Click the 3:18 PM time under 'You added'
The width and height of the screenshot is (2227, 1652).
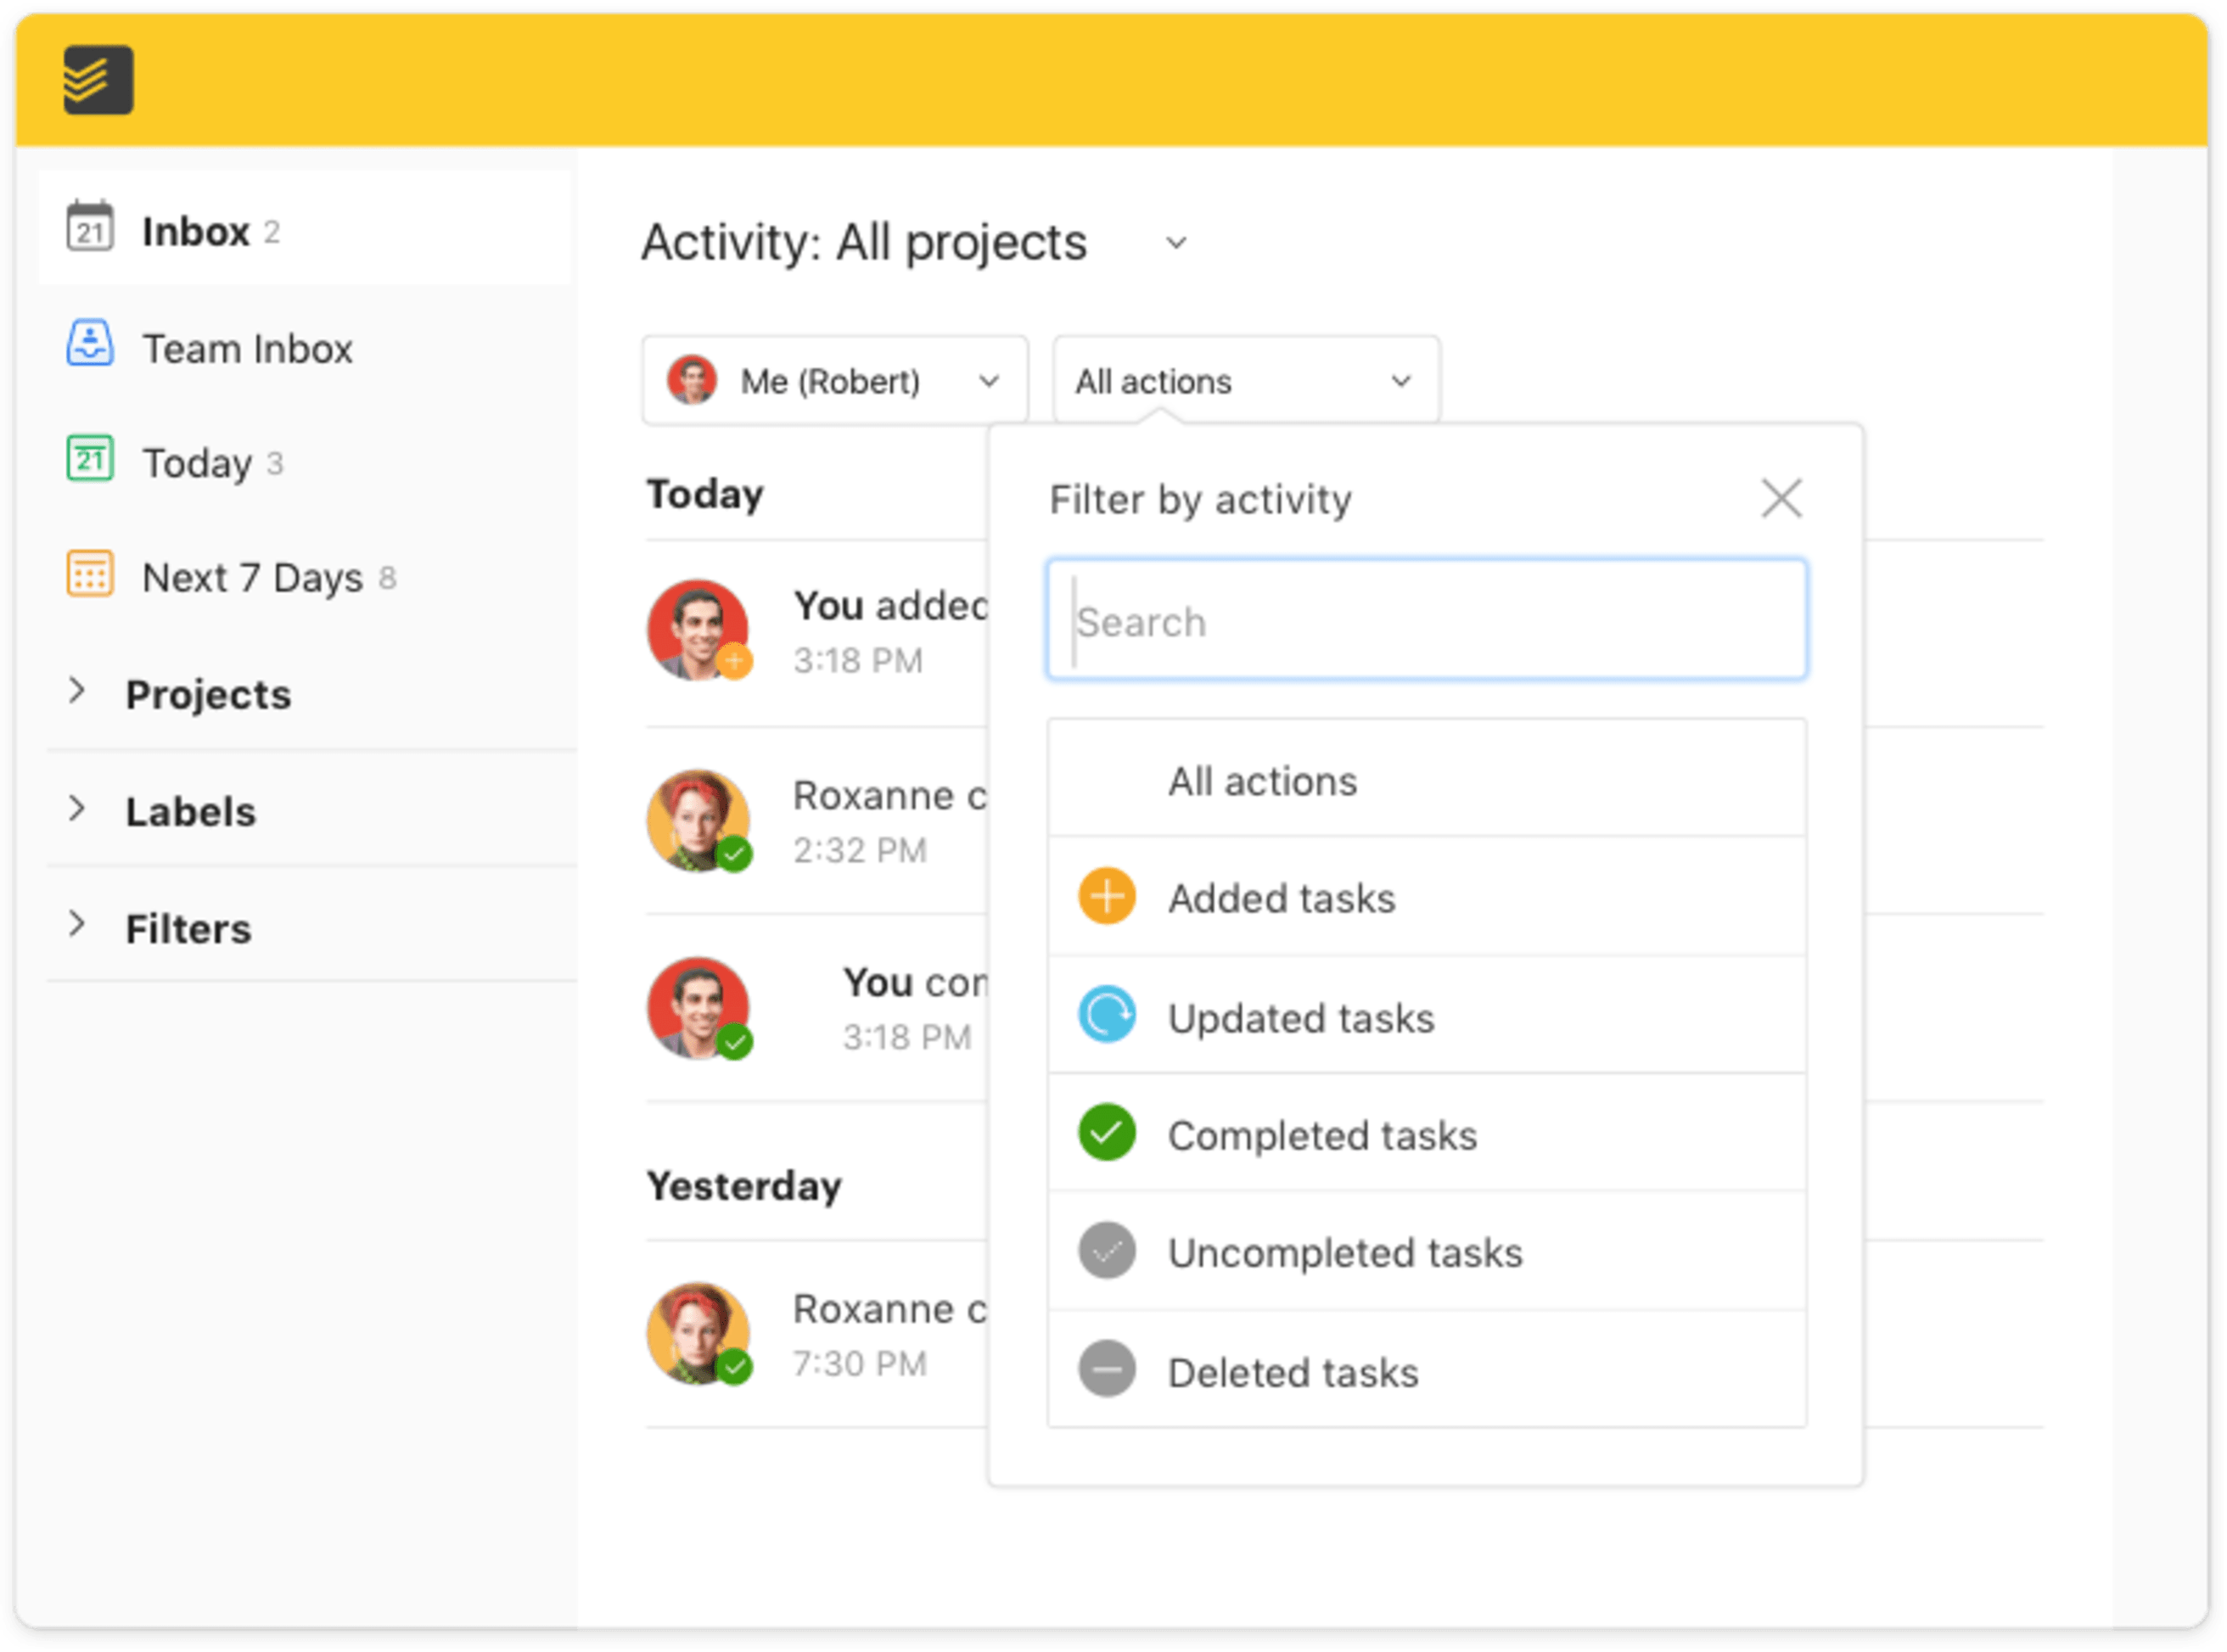pyautogui.click(x=858, y=660)
